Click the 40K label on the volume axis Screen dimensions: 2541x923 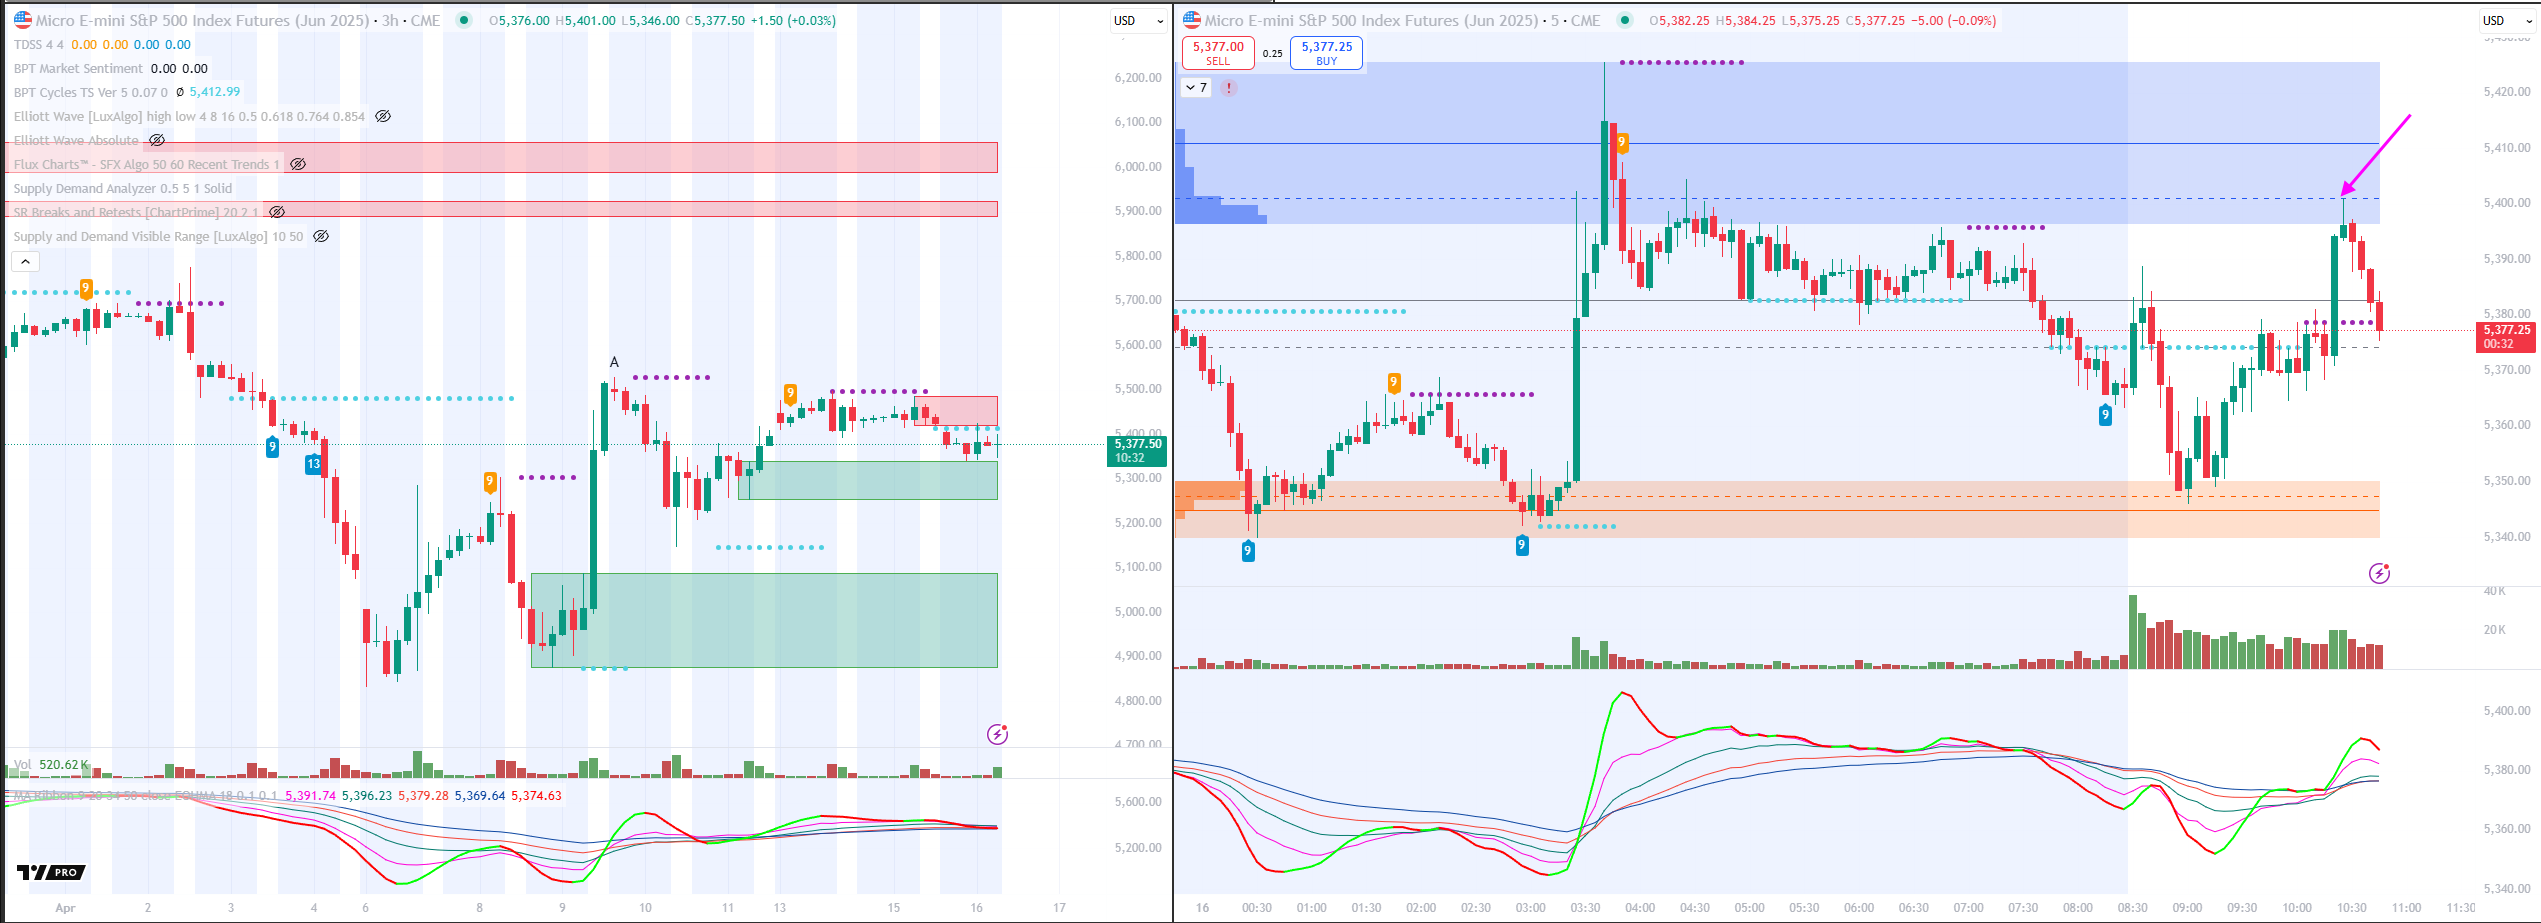[2495, 591]
